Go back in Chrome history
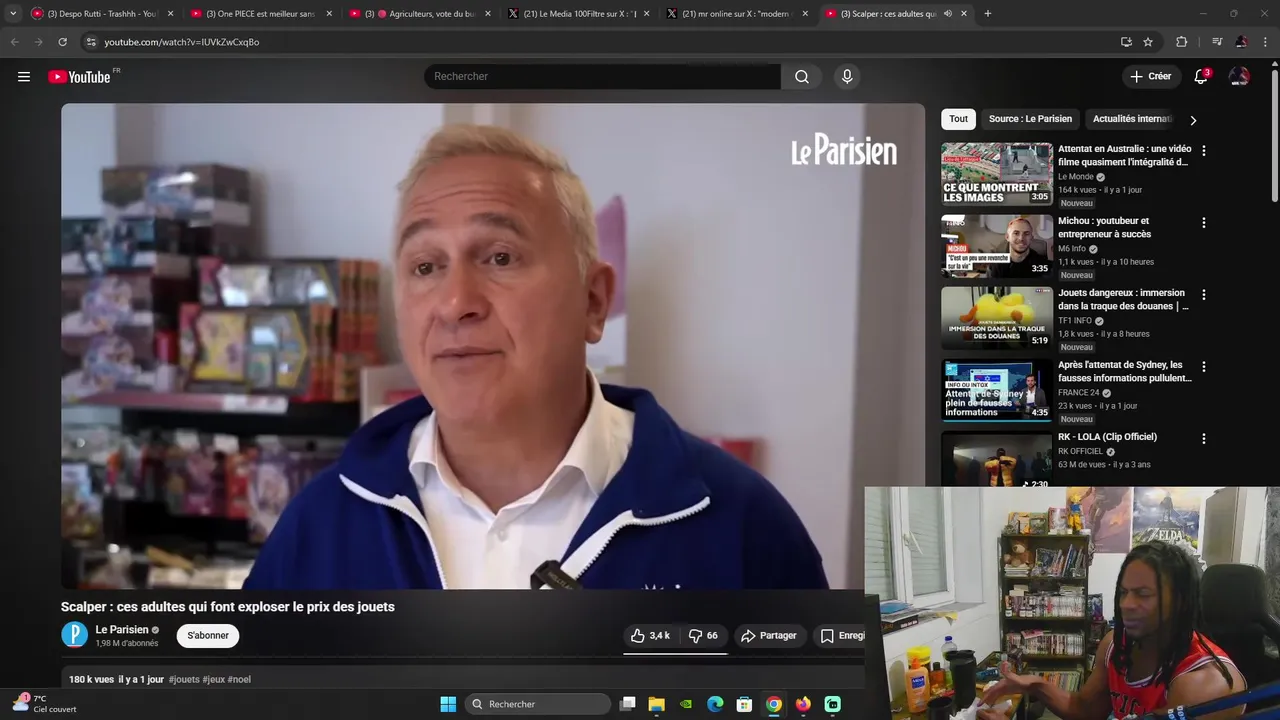Viewport: 1280px width, 720px height. pyautogui.click(x=14, y=42)
